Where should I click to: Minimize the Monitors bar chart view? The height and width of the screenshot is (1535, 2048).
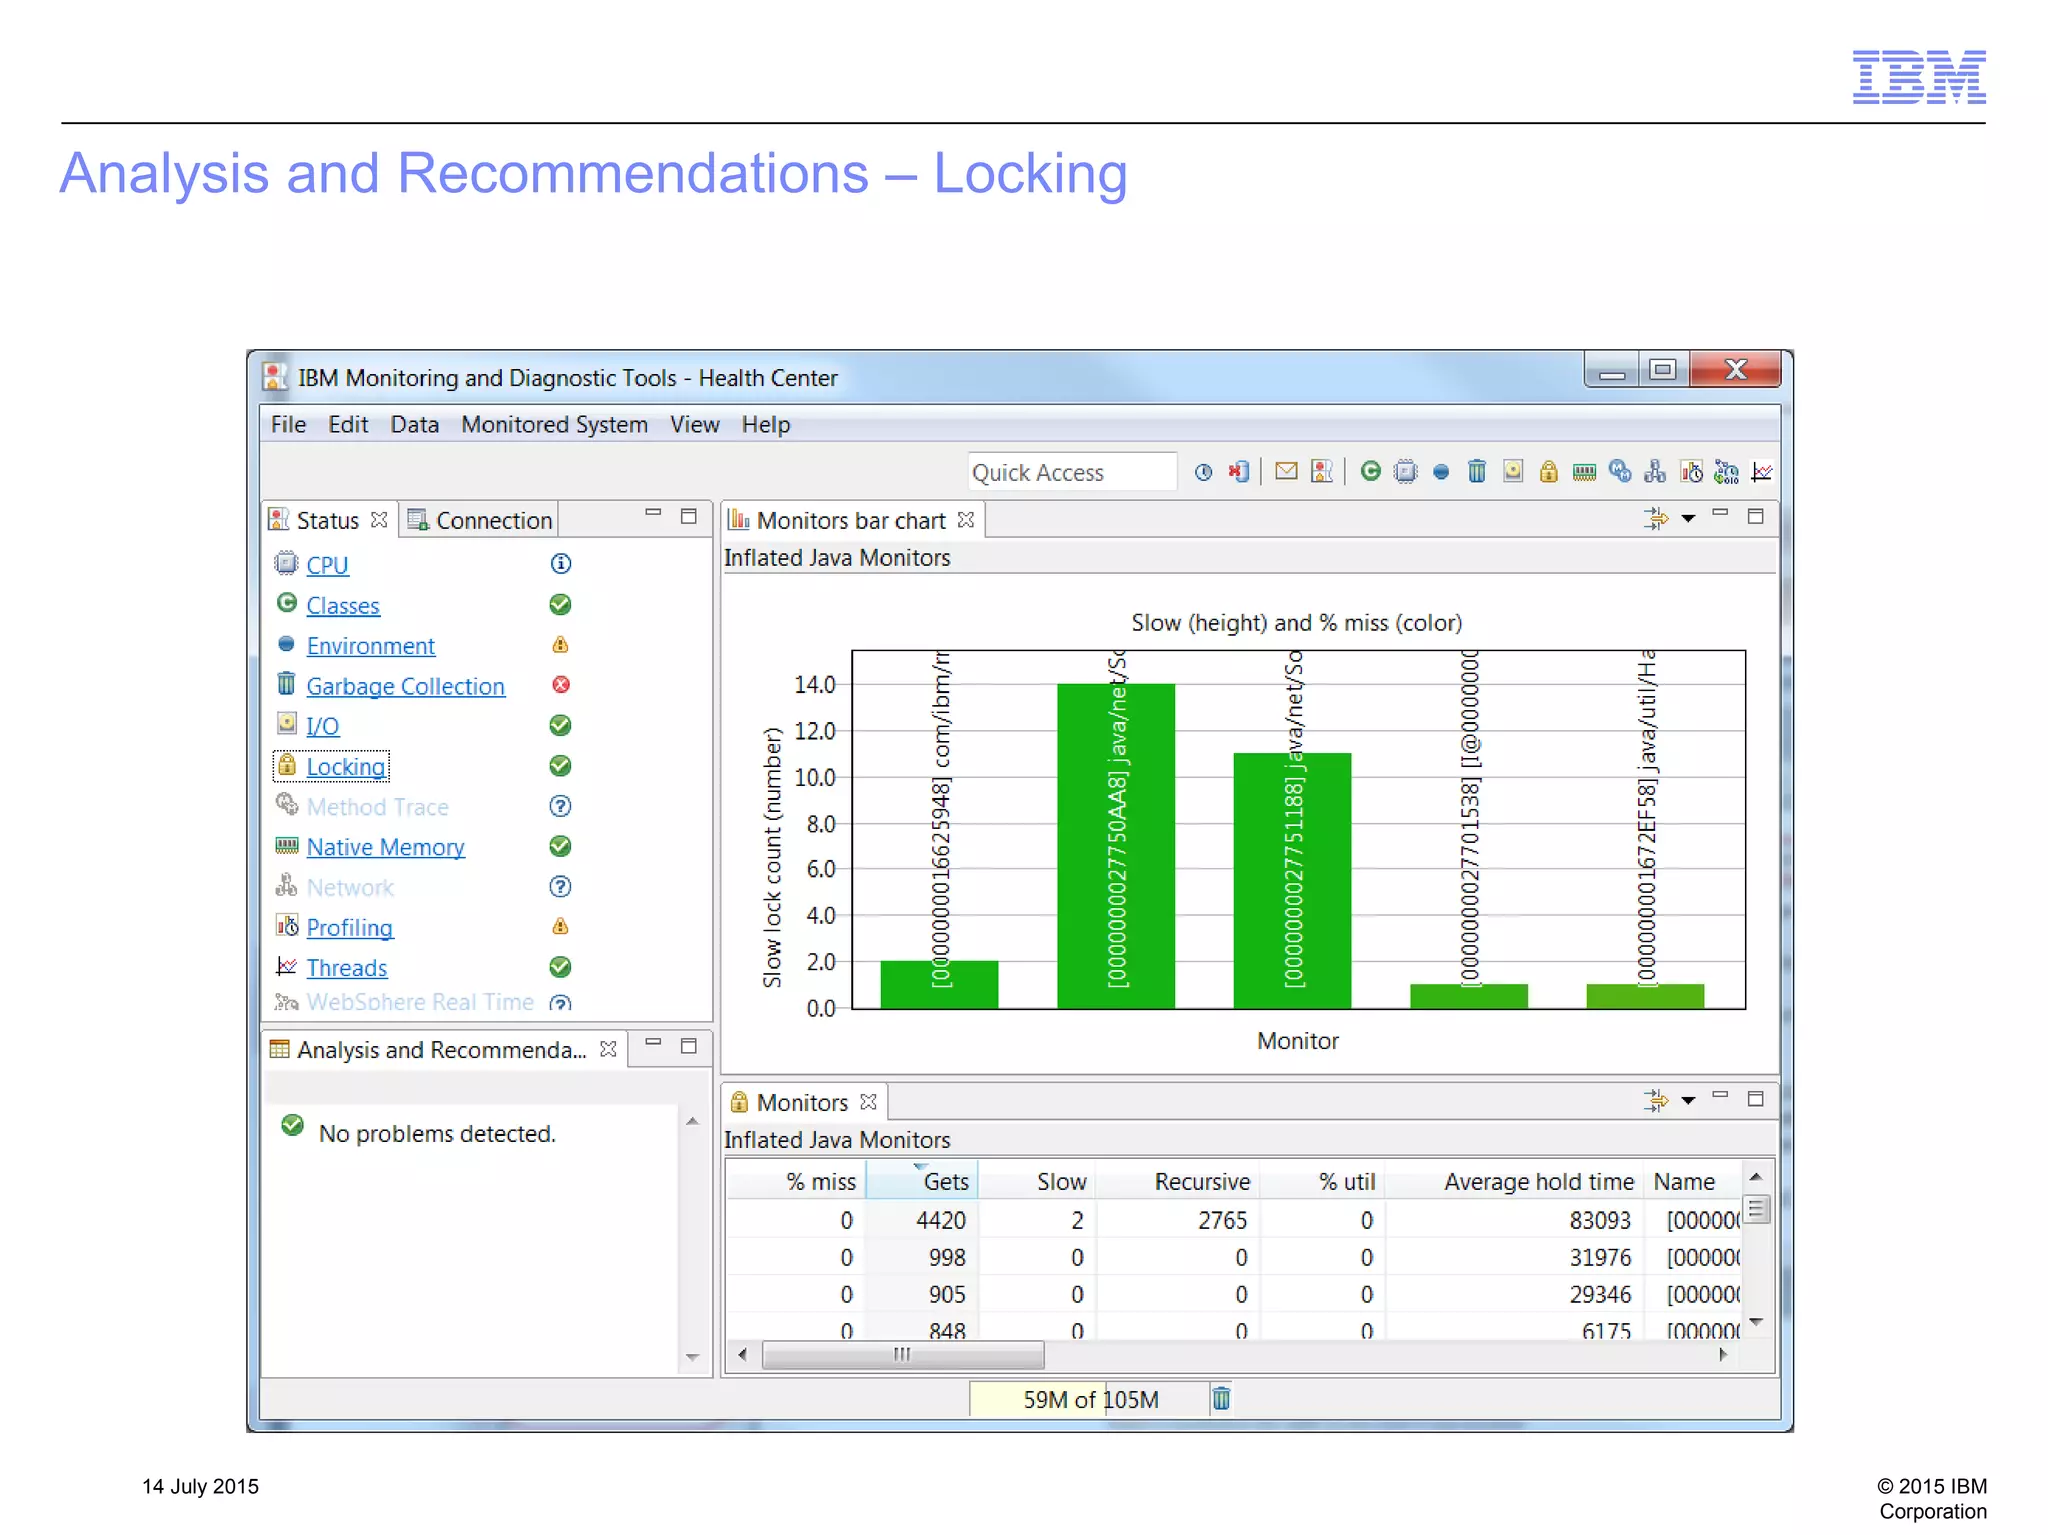point(1720,513)
